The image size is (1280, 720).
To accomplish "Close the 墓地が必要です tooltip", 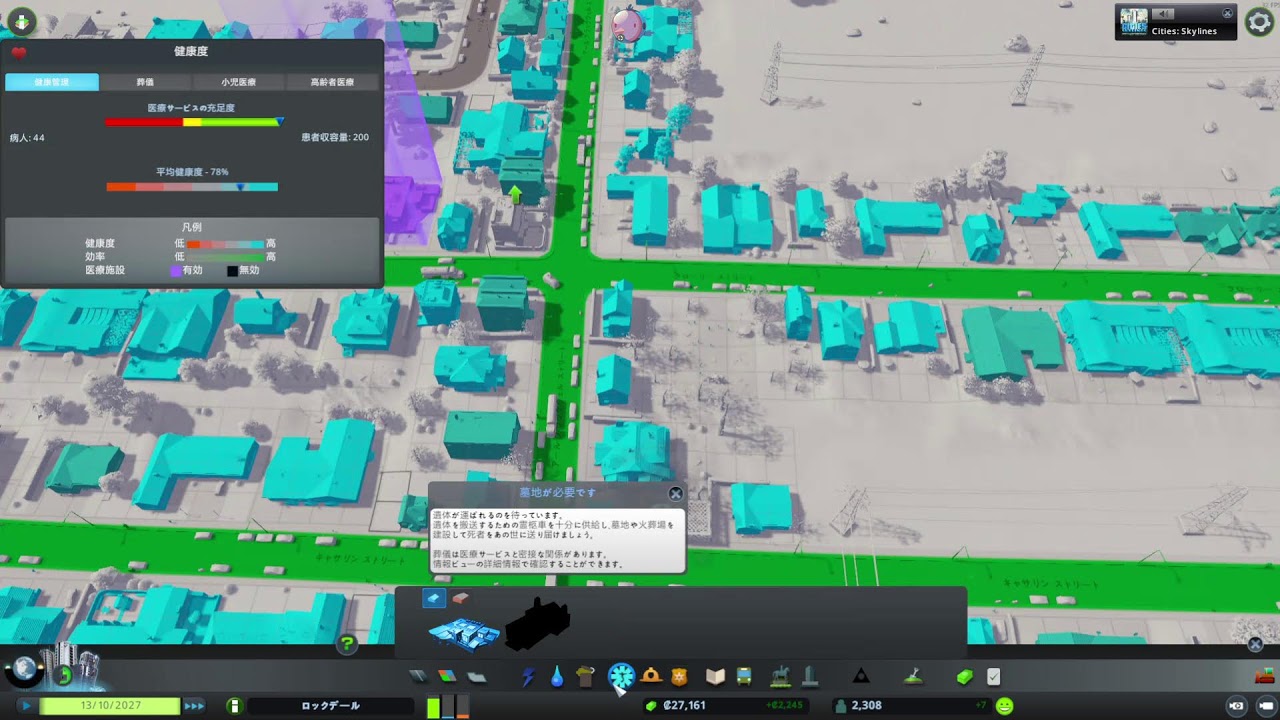I will point(676,493).
